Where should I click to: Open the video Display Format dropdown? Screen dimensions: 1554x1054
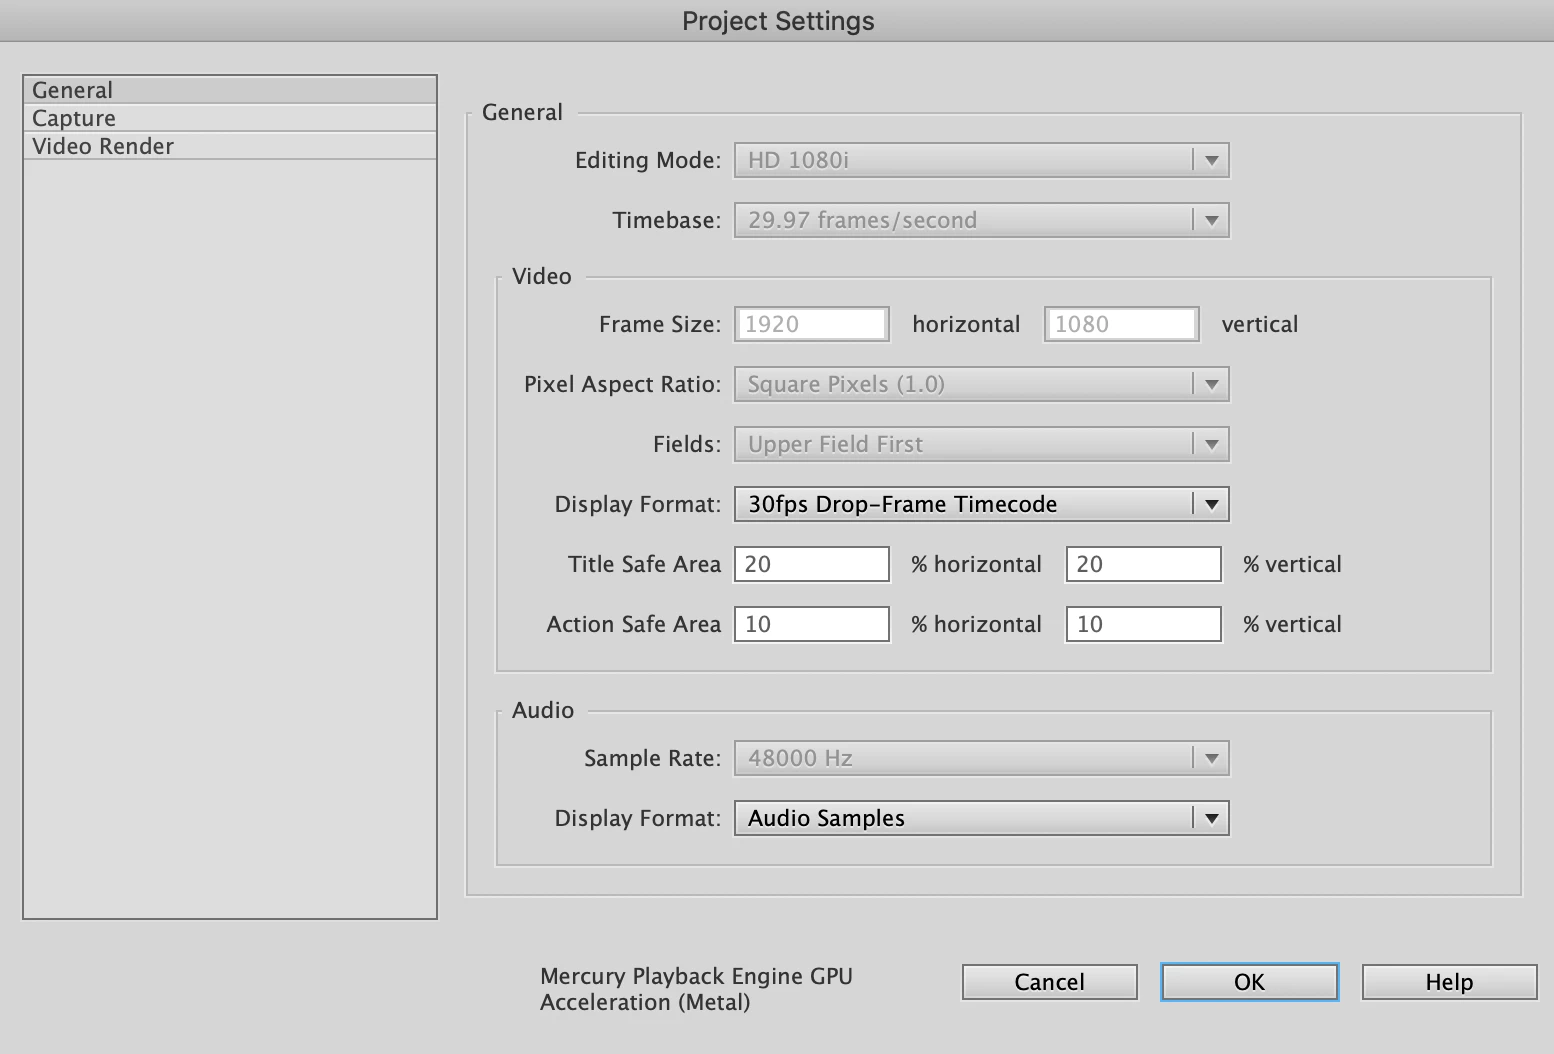click(x=981, y=504)
